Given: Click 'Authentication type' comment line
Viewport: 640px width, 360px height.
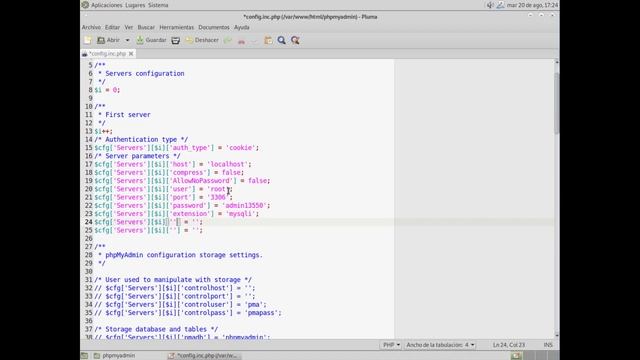Looking at the screenshot, I should click(x=141, y=139).
